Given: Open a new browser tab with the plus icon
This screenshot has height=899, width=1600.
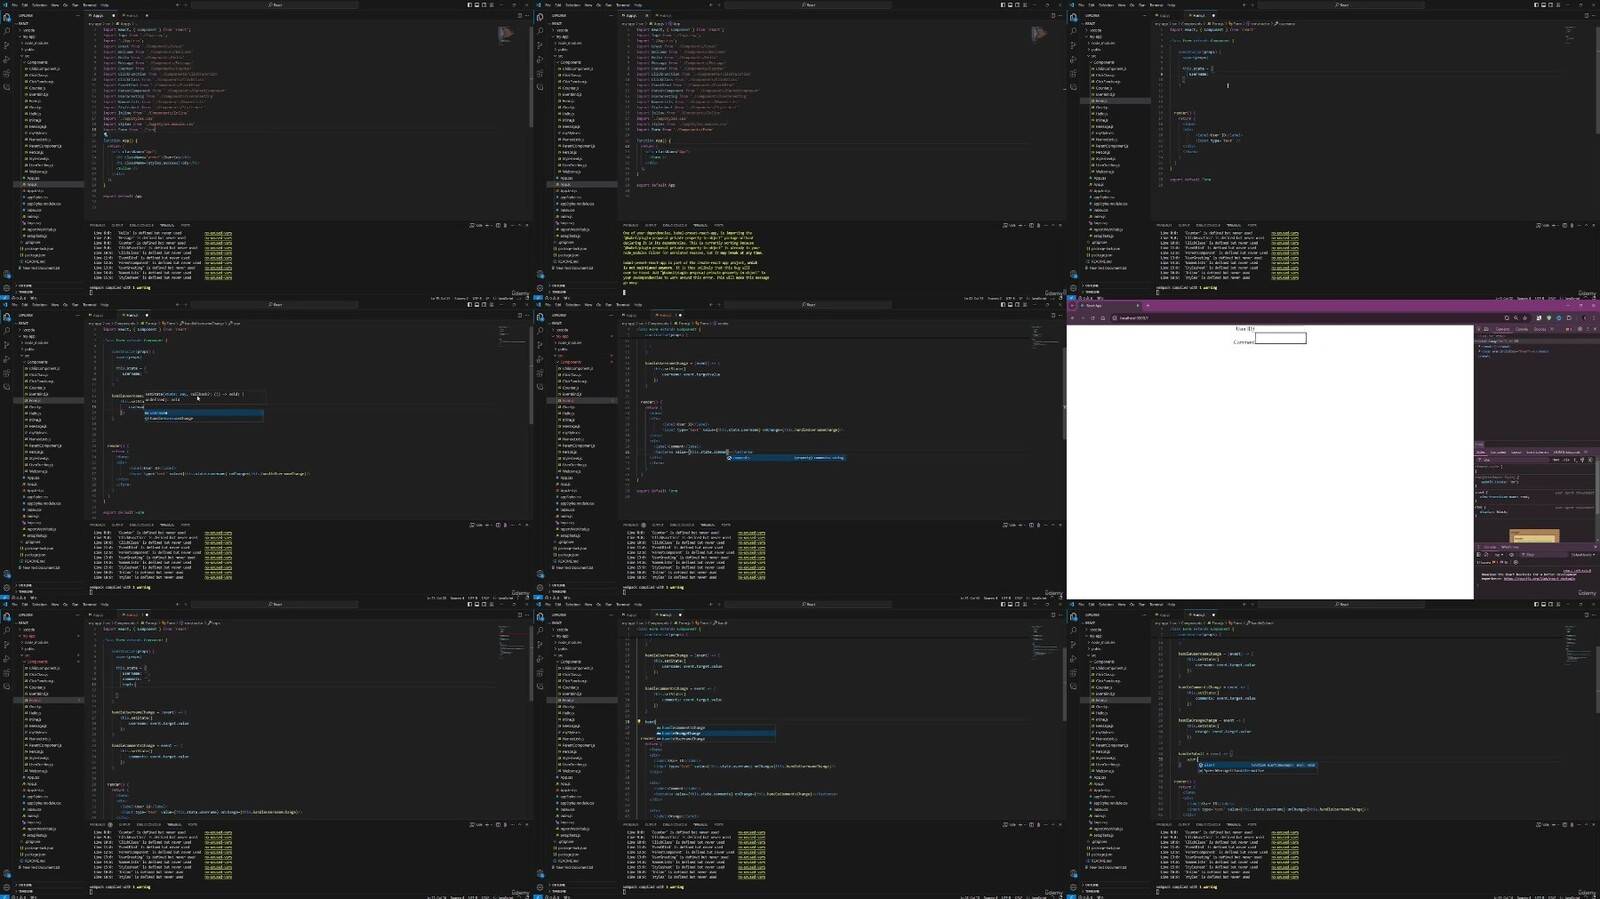Looking at the screenshot, I should pyautogui.click(x=1148, y=306).
